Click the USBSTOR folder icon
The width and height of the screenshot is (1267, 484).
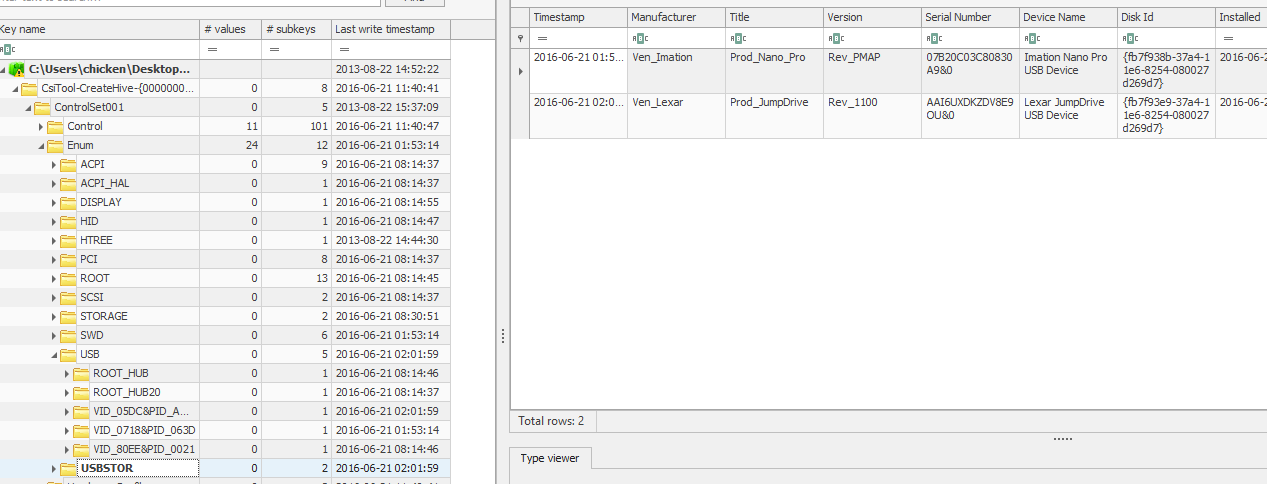coord(68,468)
